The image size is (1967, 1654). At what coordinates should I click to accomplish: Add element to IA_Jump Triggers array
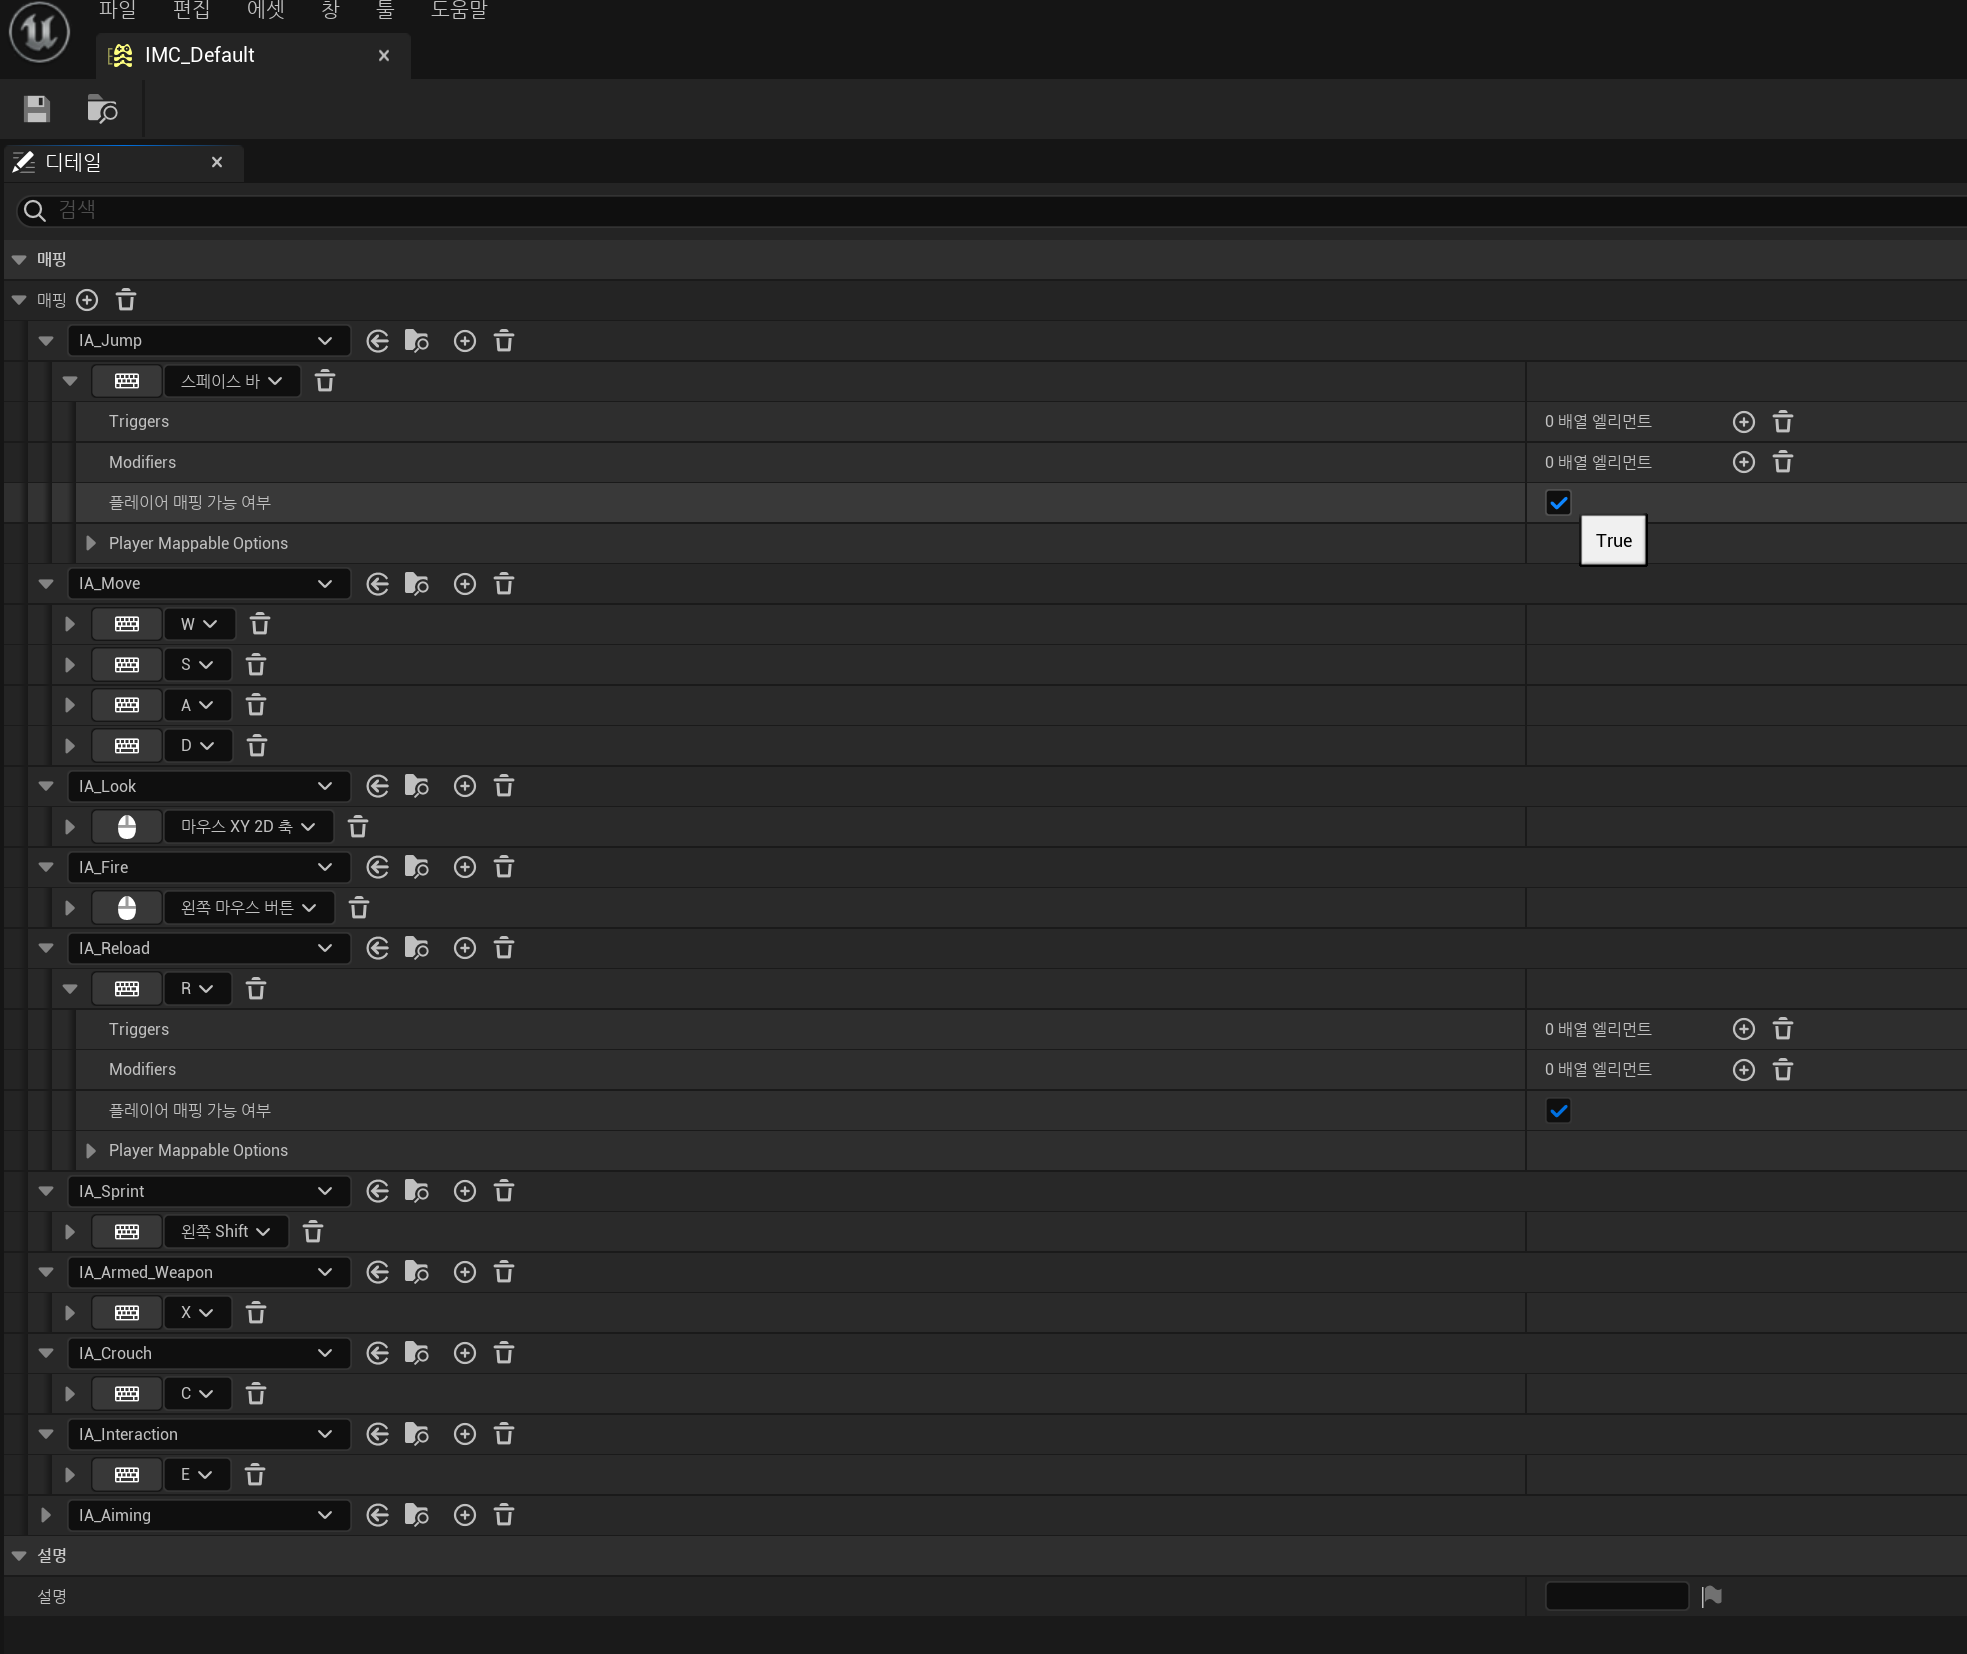[1743, 422]
